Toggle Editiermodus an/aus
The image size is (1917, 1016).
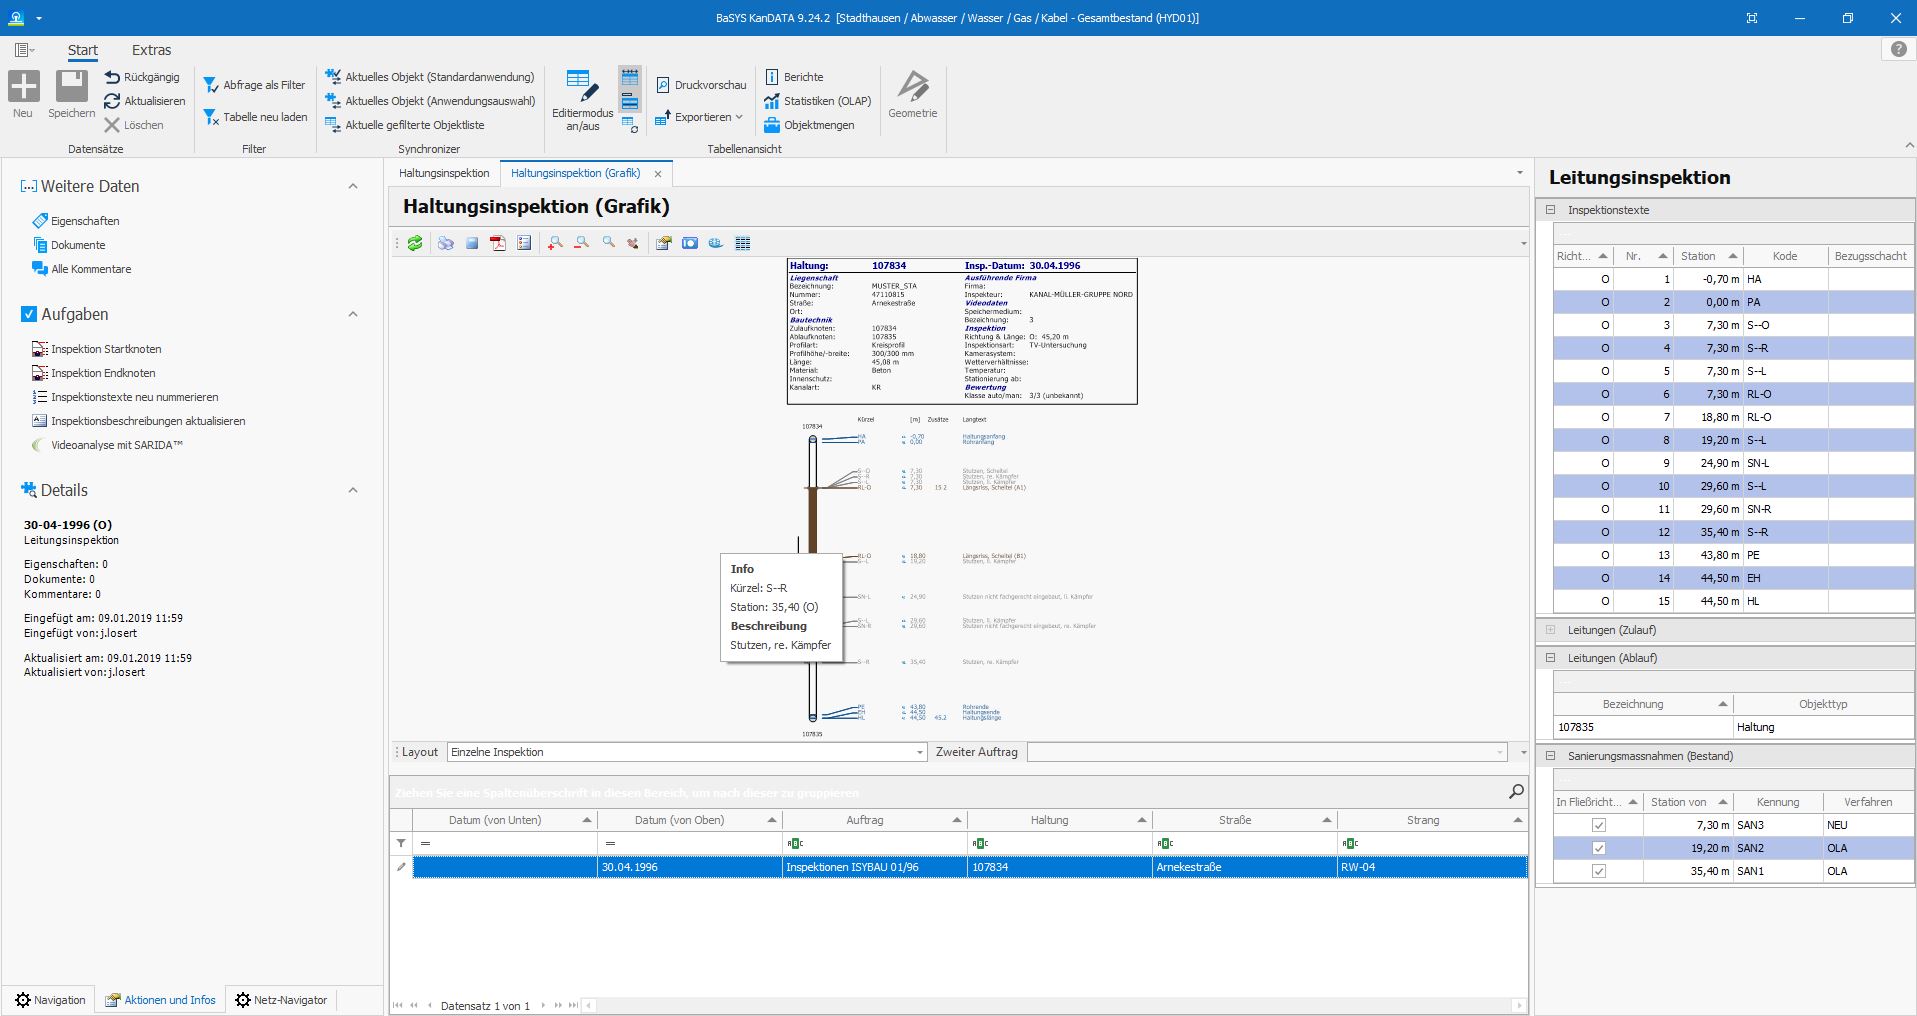[x=582, y=100]
